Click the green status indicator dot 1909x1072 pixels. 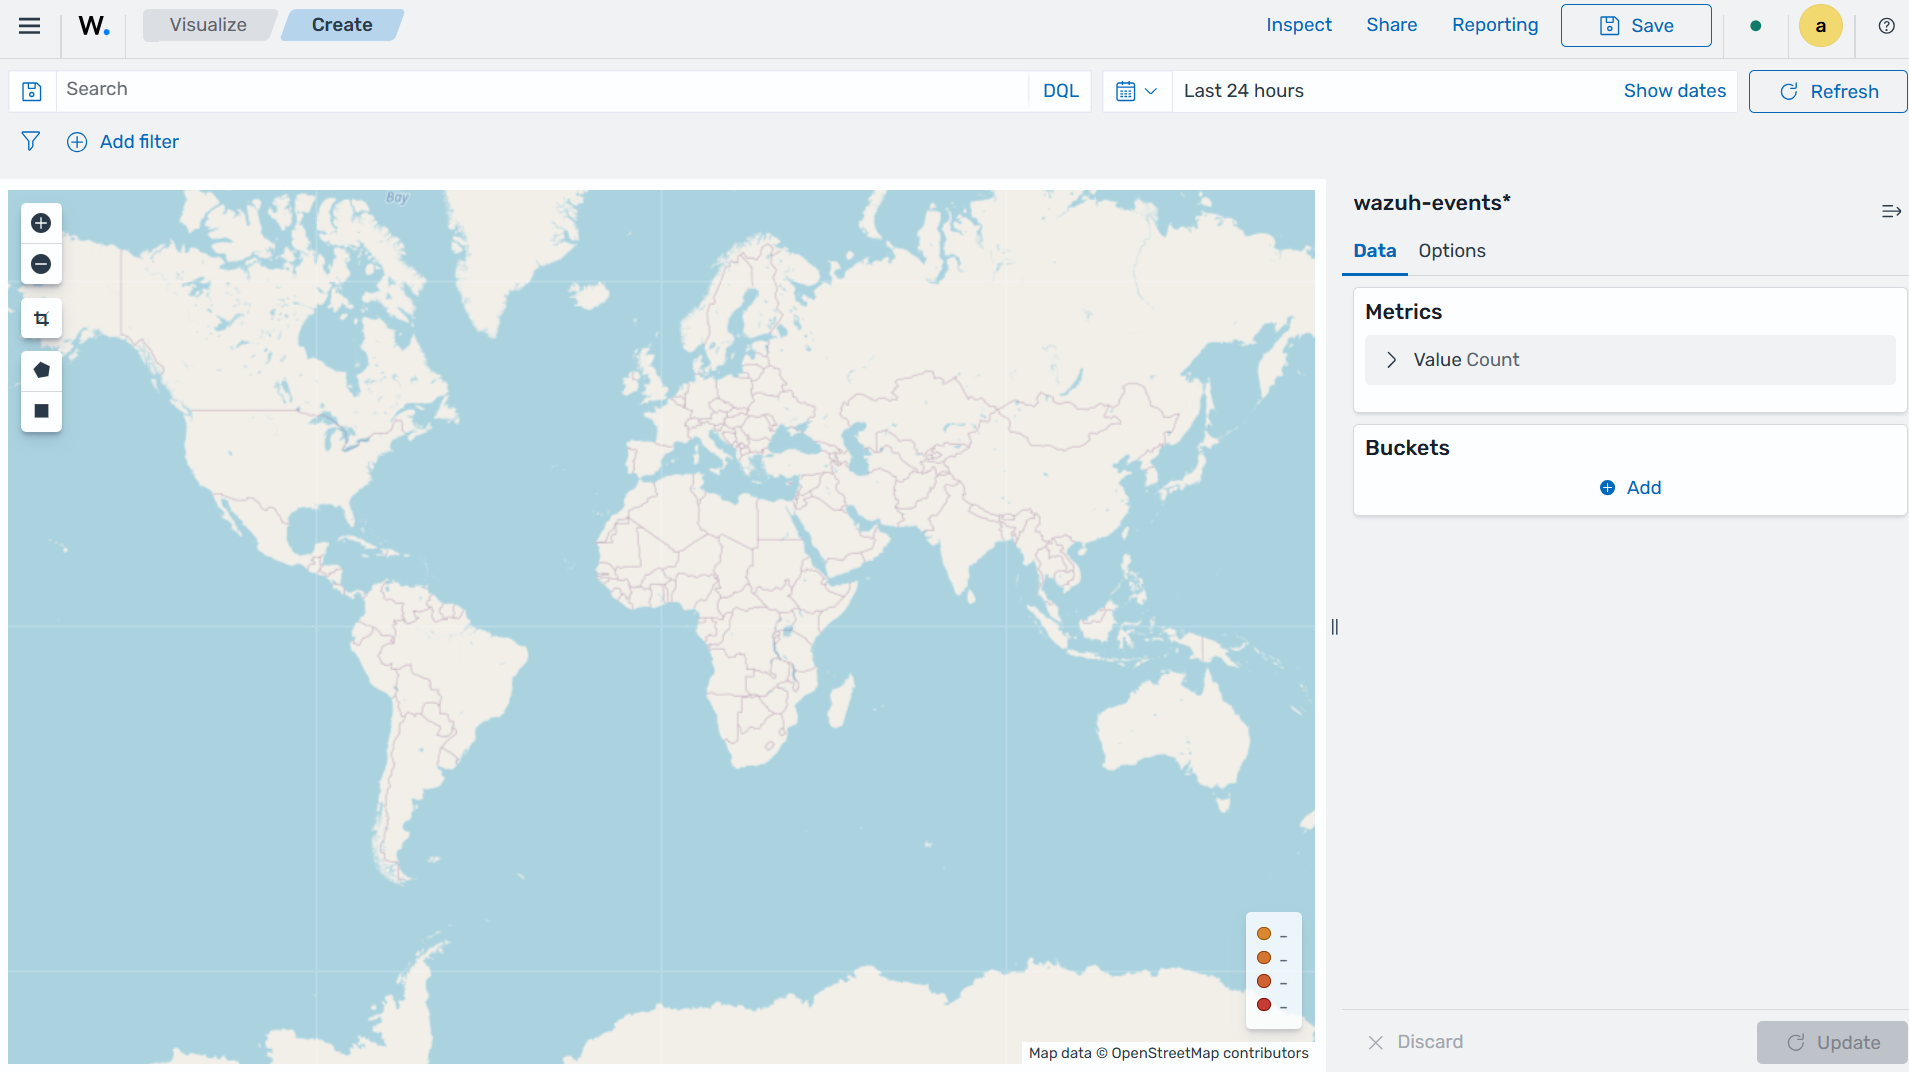[x=1756, y=26]
